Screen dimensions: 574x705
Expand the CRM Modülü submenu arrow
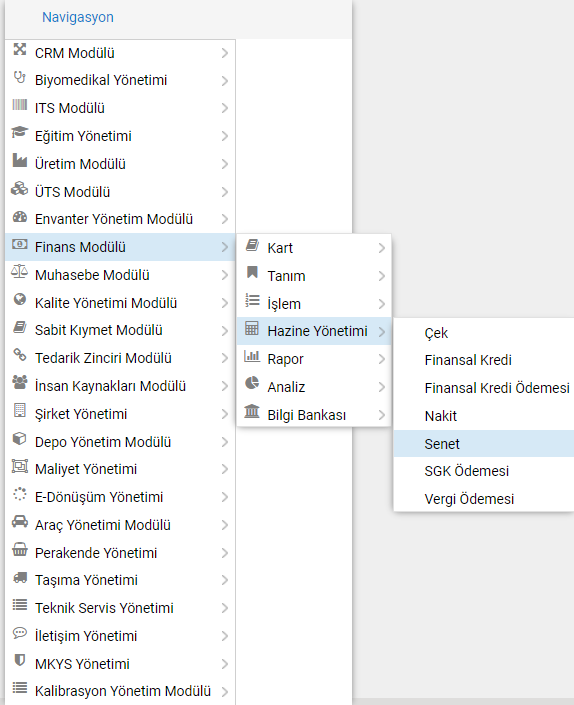click(225, 53)
